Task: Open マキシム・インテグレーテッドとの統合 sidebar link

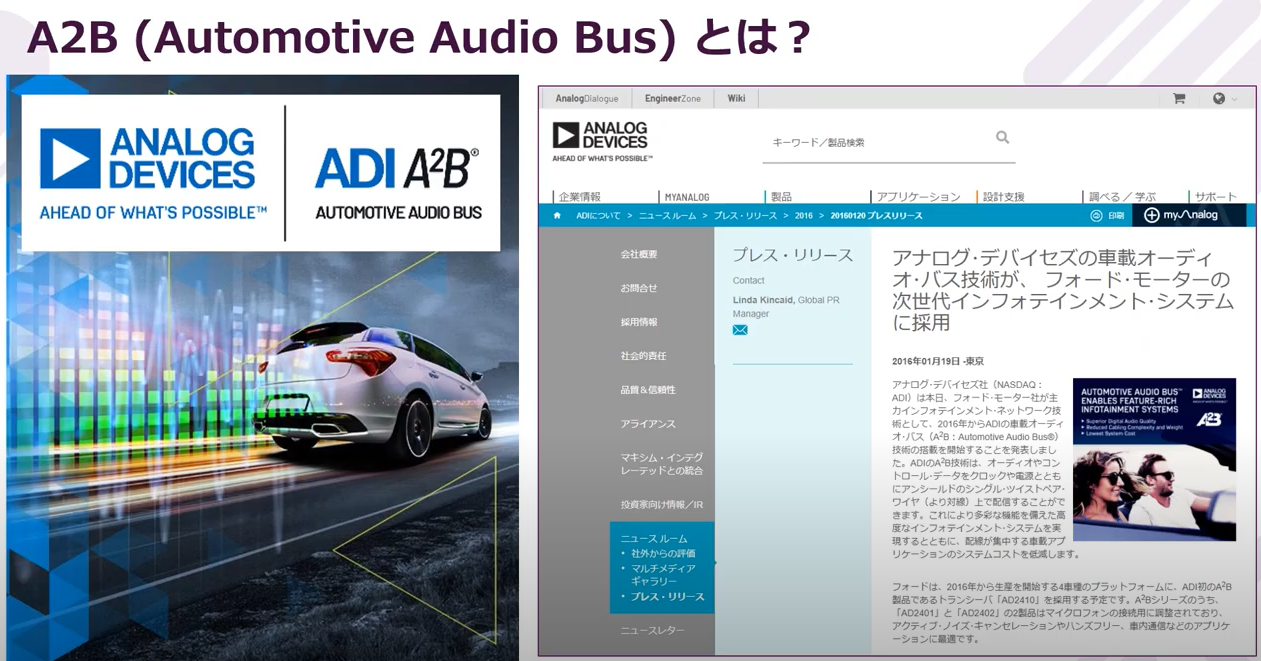Action: click(662, 464)
